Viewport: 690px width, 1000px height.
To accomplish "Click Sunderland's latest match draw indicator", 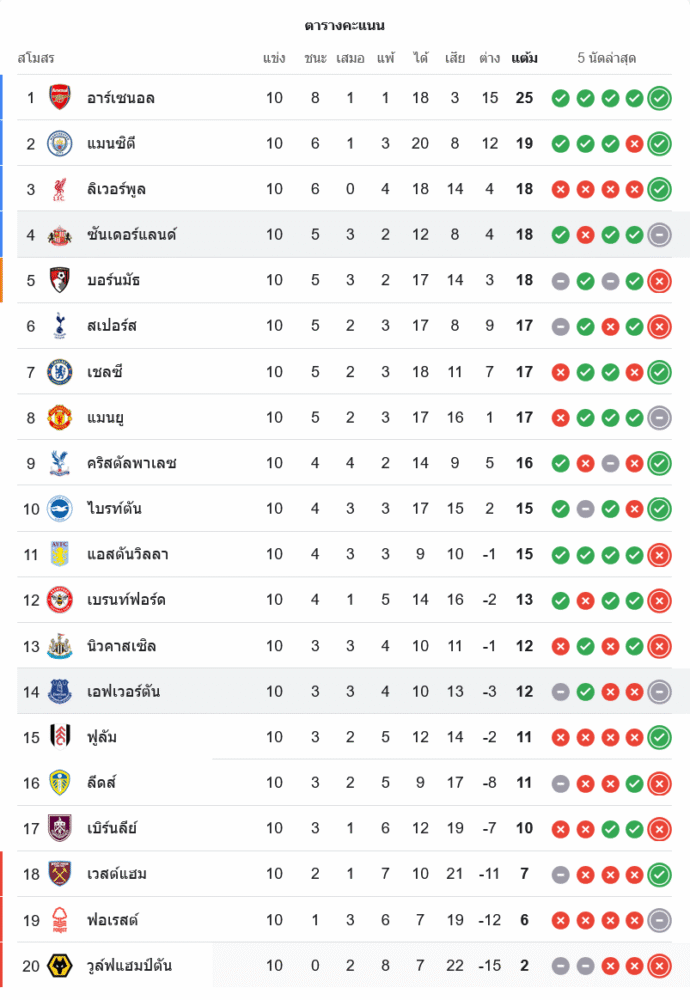I will point(659,235).
